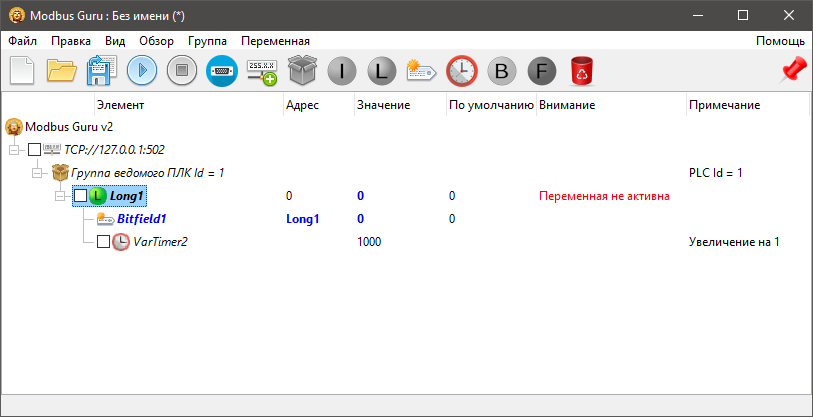Start polling with the blue play button
813x417 pixels.
pyautogui.click(x=142, y=71)
